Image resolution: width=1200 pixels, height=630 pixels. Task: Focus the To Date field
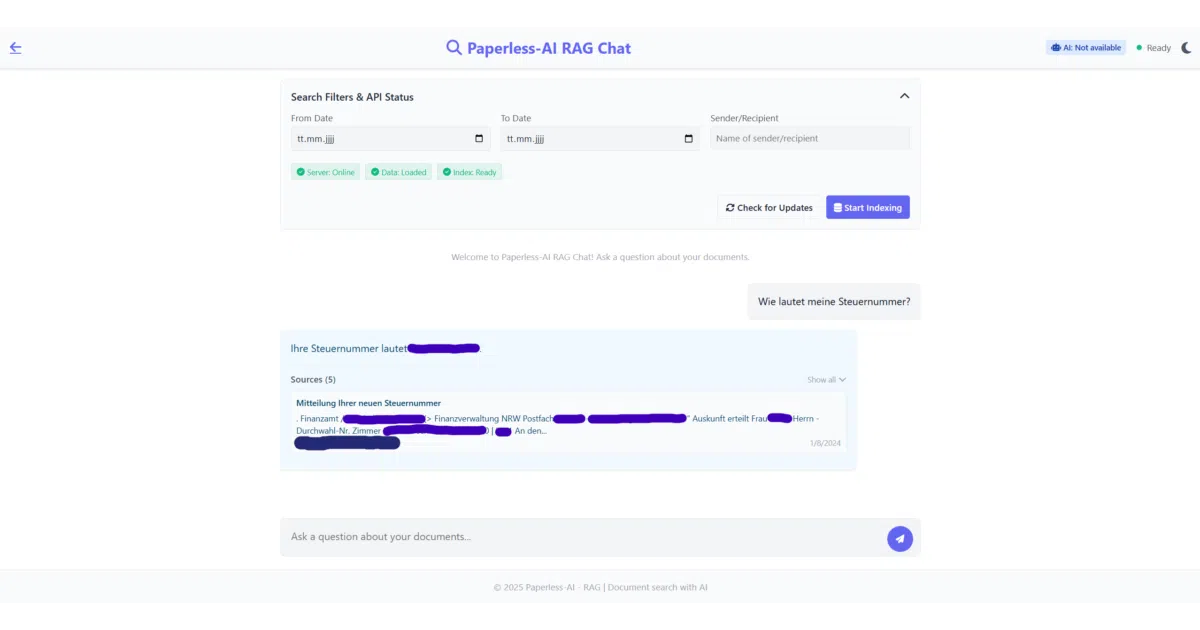(x=600, y=138)
